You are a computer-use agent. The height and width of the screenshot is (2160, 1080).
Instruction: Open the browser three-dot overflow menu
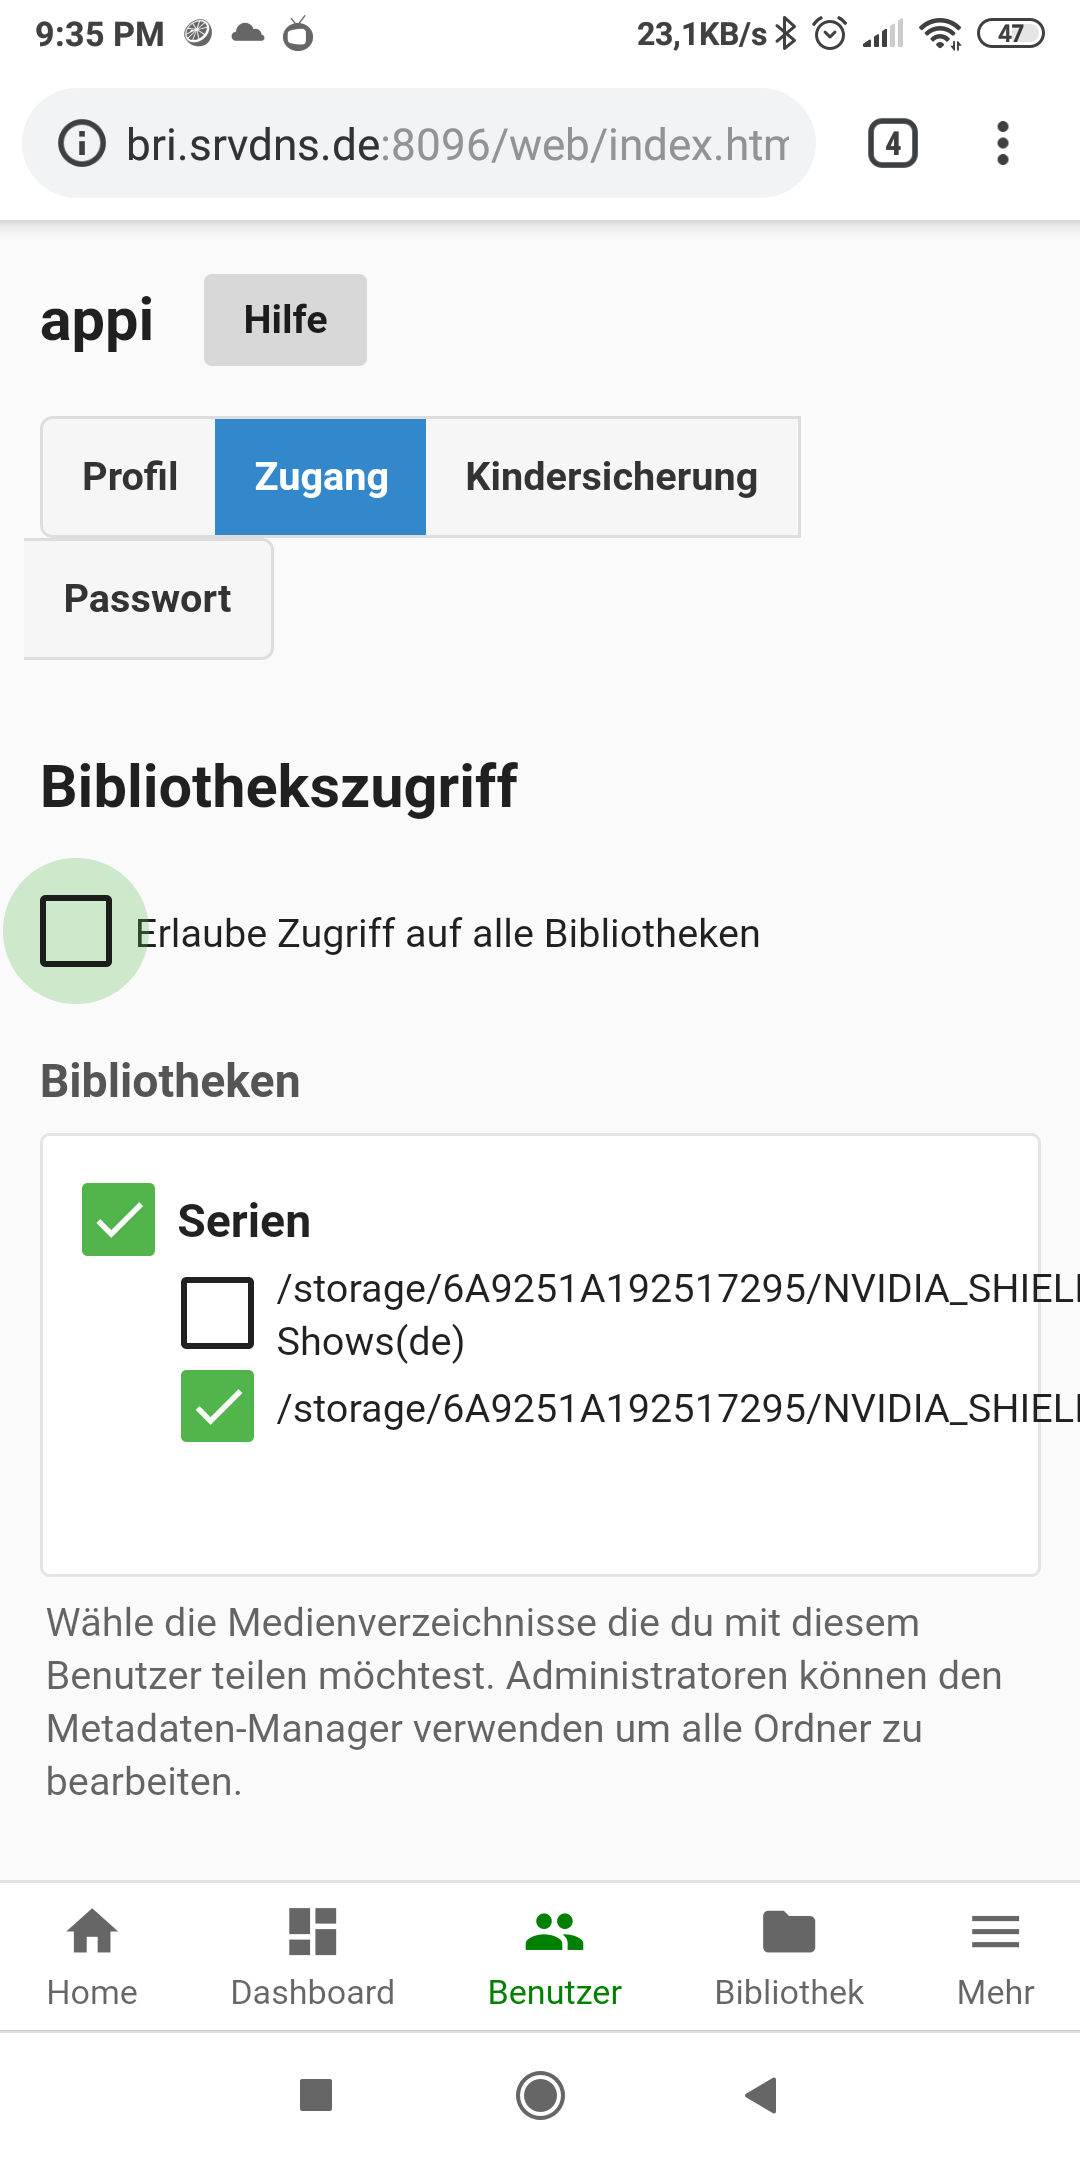[1003, 143]
